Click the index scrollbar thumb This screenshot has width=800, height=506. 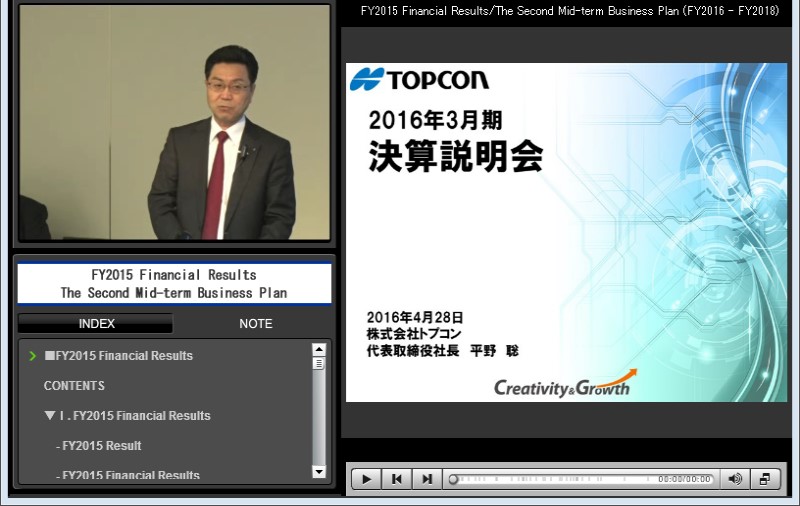point(319,364)
